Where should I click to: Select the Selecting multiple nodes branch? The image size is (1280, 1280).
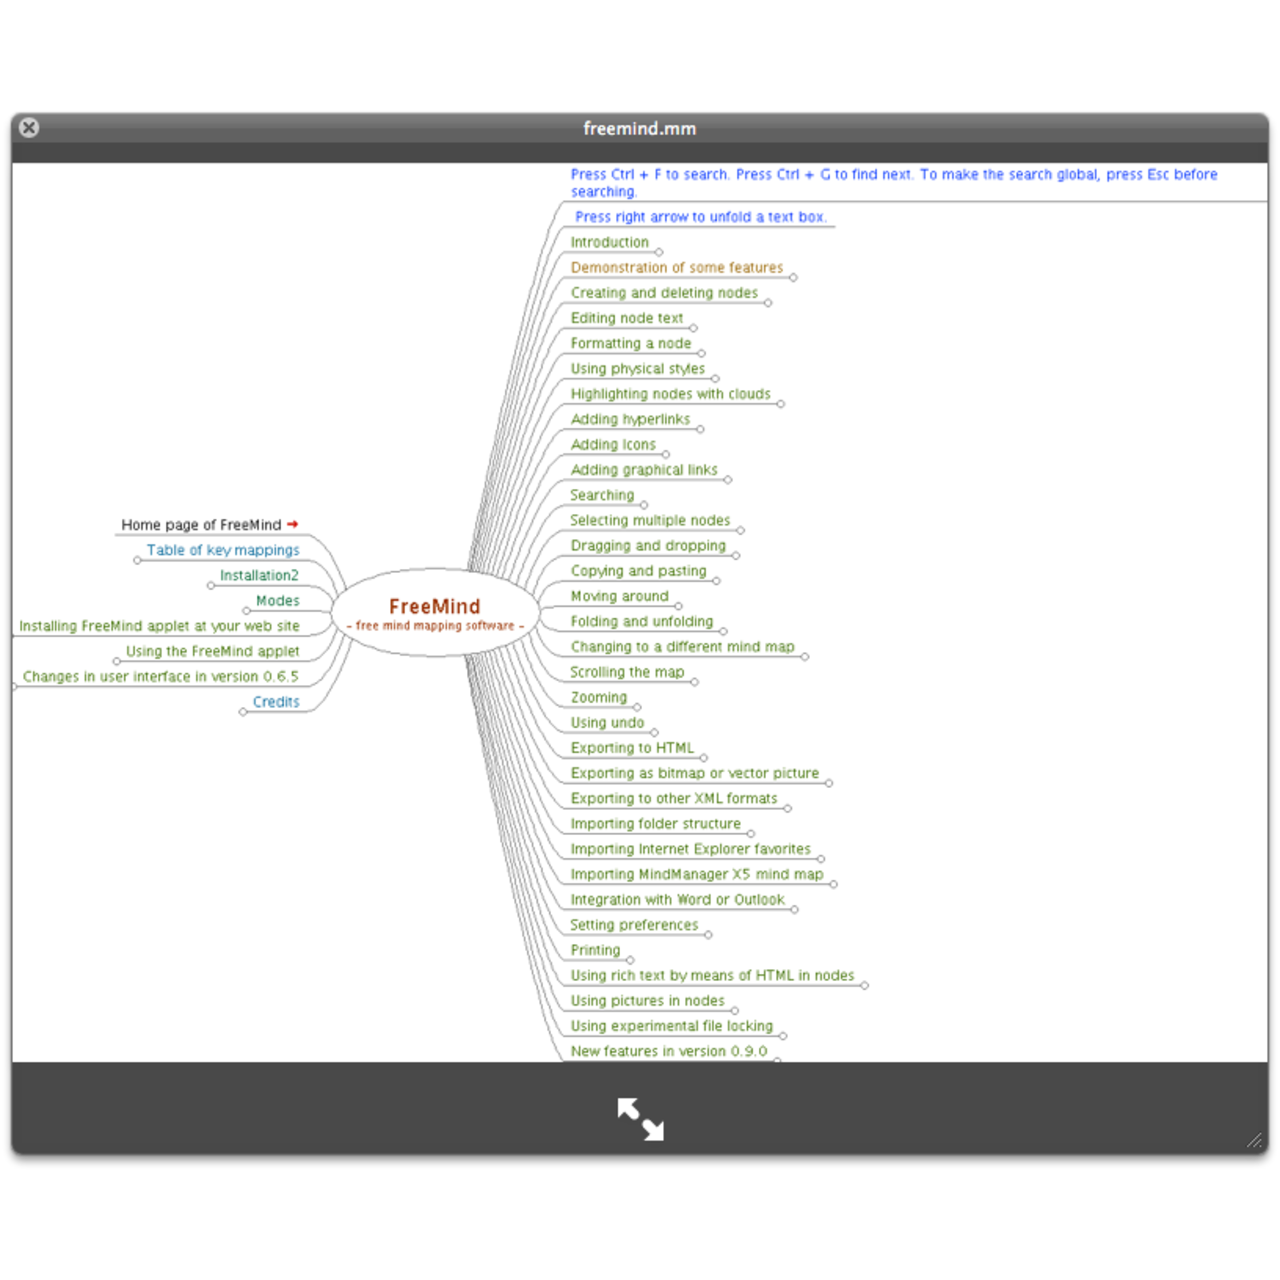pyautogui.click(x=650, y=520)
